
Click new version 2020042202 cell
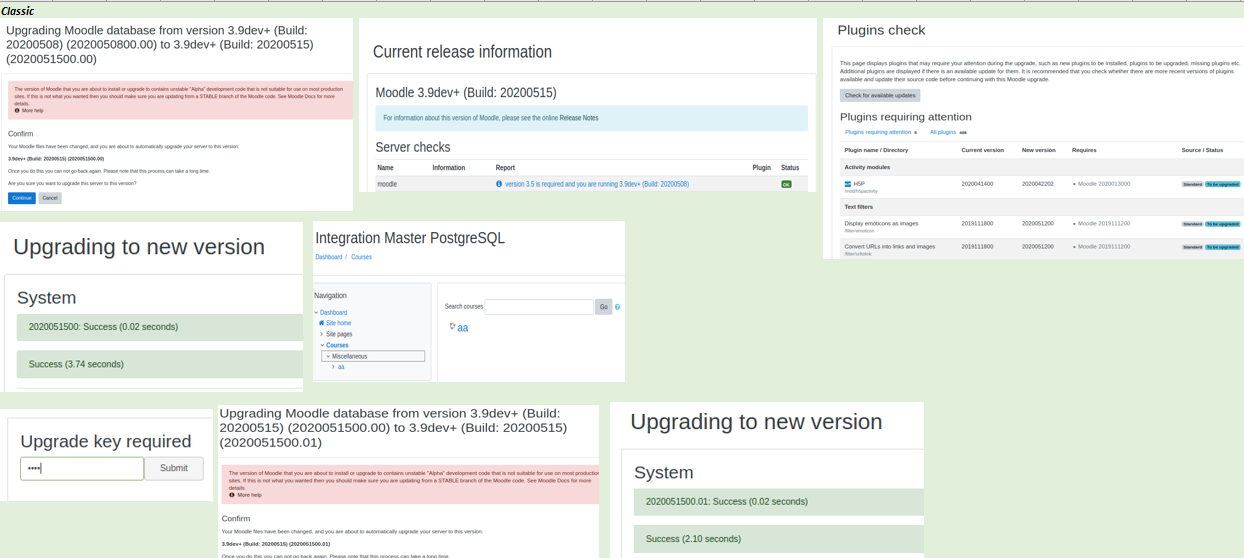coord(1038,184)
